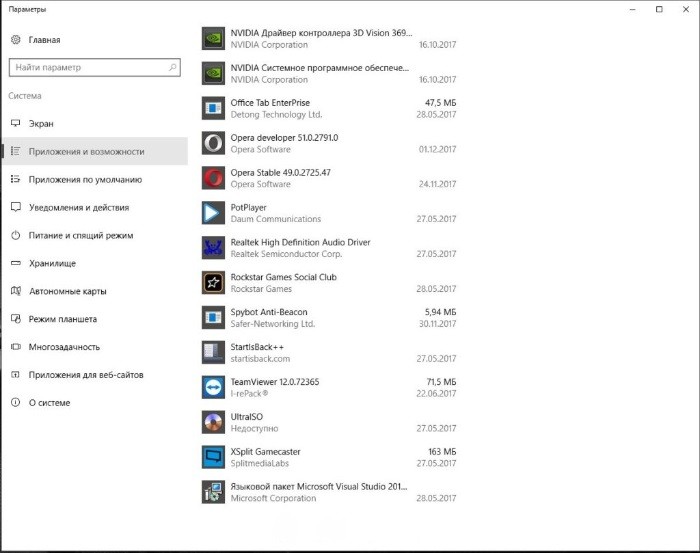Click the Главная gear icon
The image size is (700, 553).
[16, 40]
